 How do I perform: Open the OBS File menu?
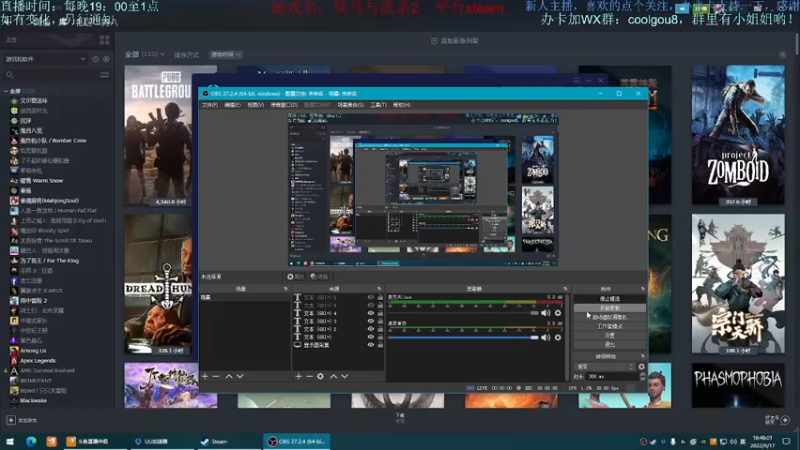[x=210, y=105]
